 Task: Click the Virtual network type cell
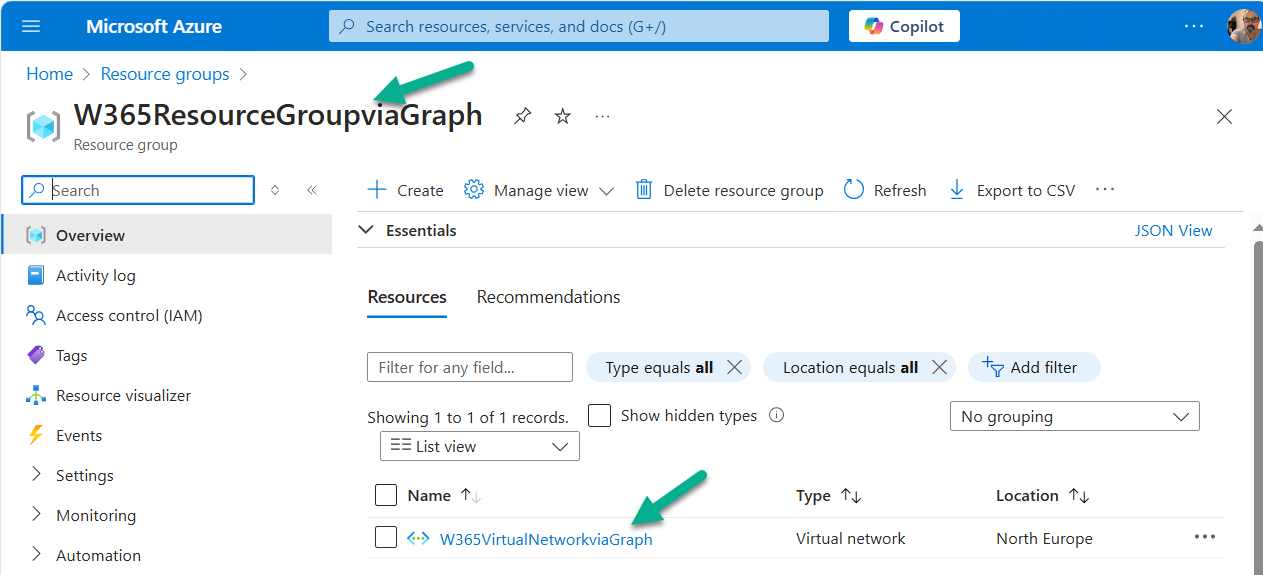[850, 538]
